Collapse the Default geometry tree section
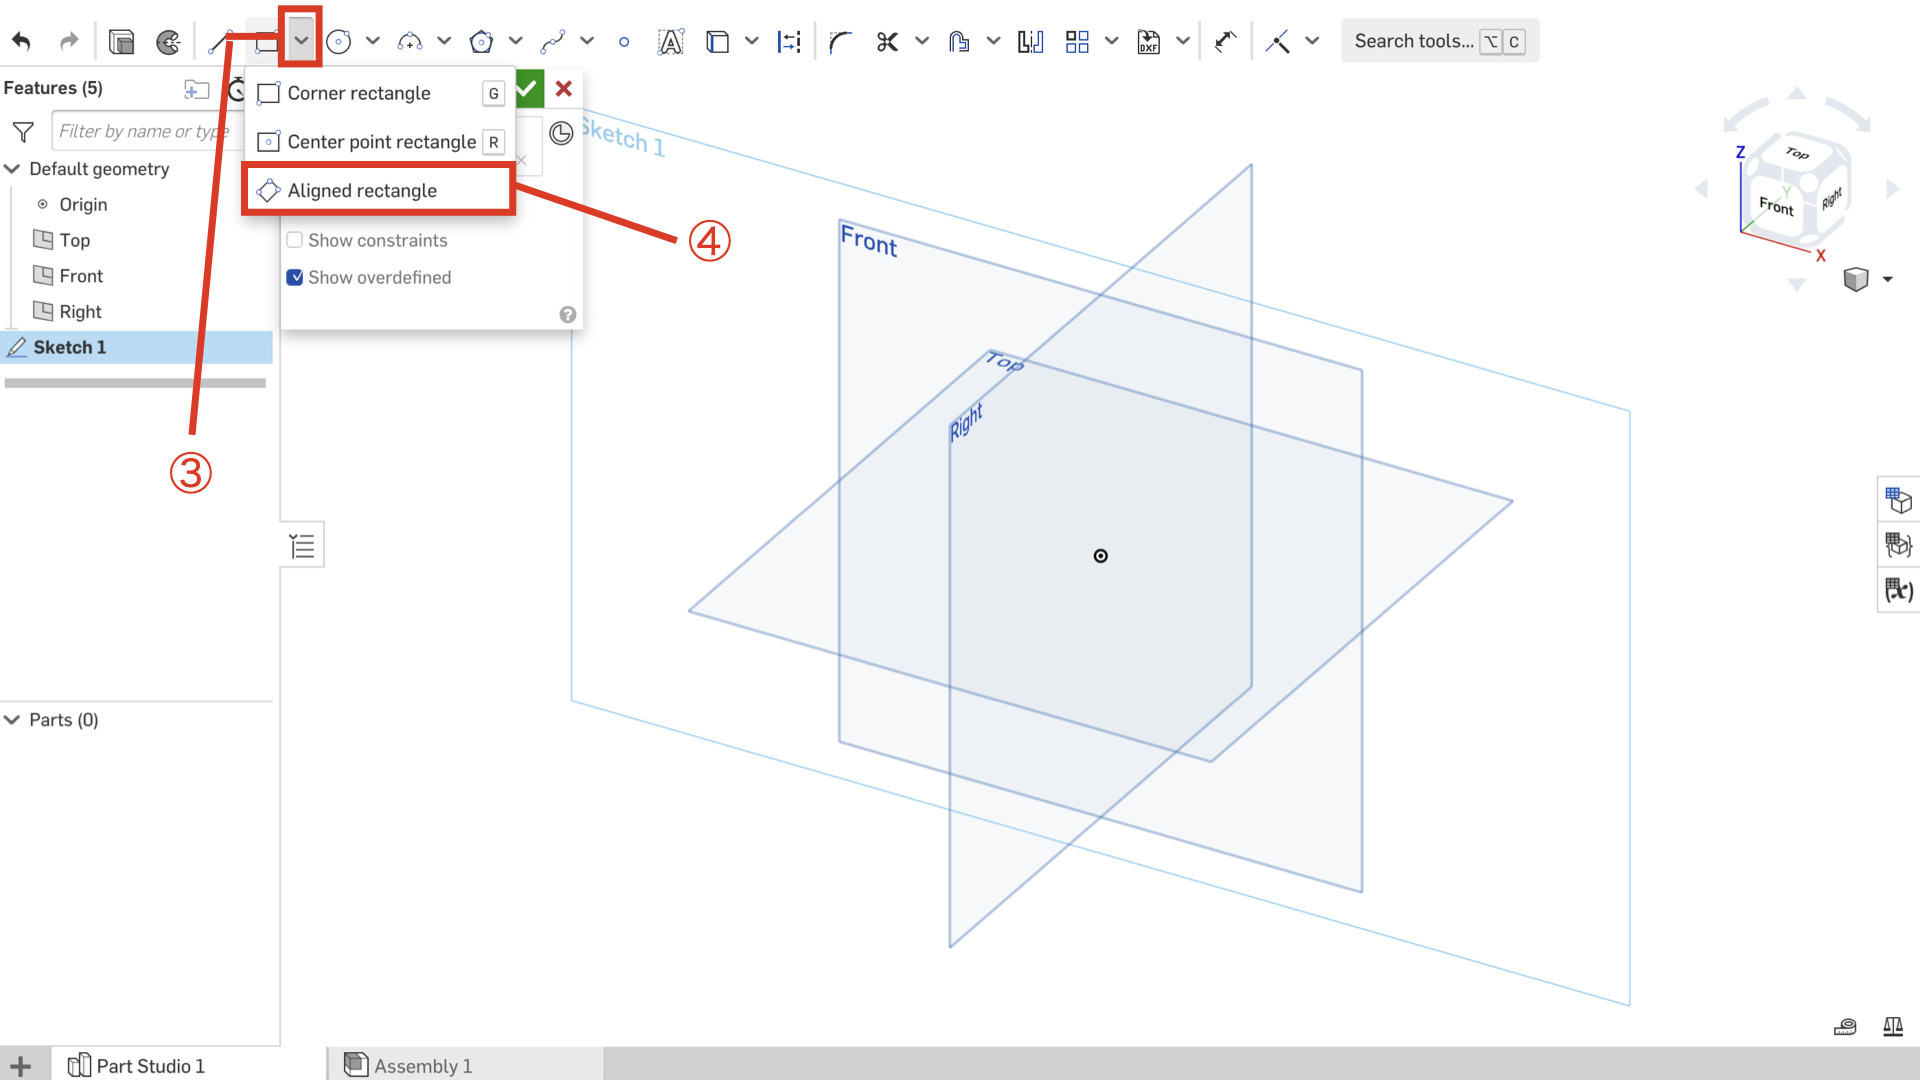1920x1080 pixels. click(13, 168)
